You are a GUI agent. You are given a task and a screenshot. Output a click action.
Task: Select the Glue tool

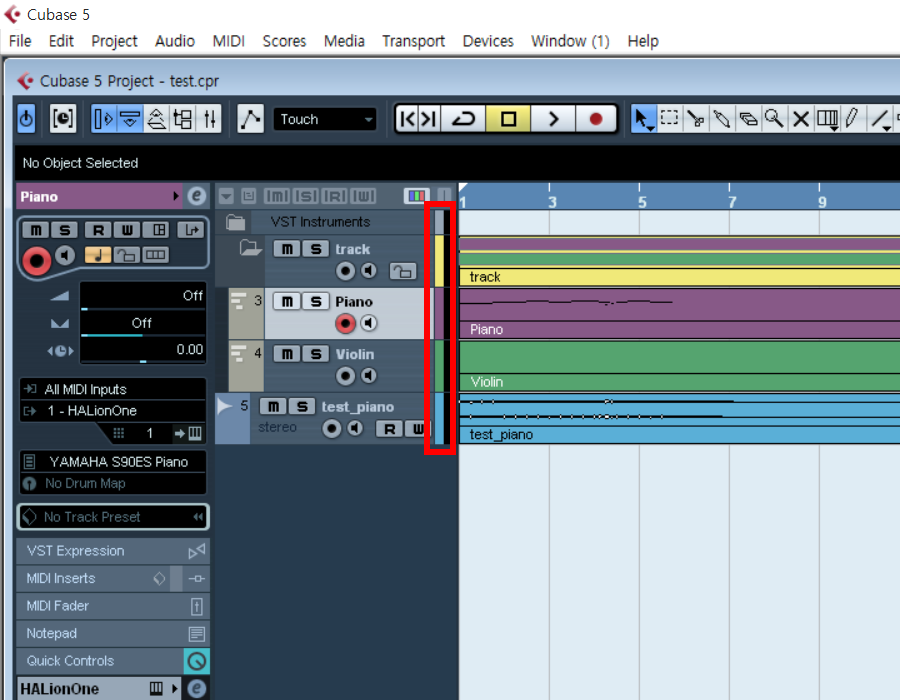coord(722,119)
